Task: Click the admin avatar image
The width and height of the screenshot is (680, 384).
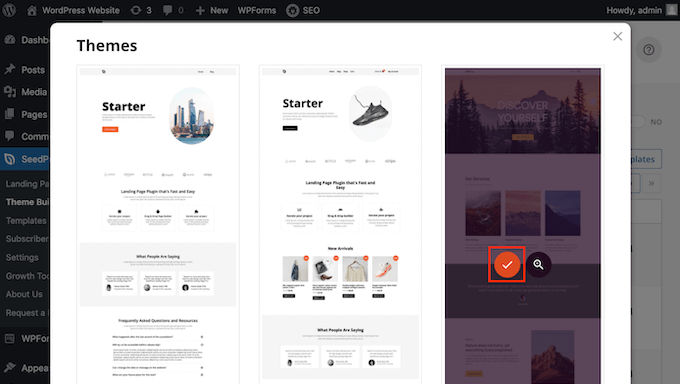Action: 671,10
